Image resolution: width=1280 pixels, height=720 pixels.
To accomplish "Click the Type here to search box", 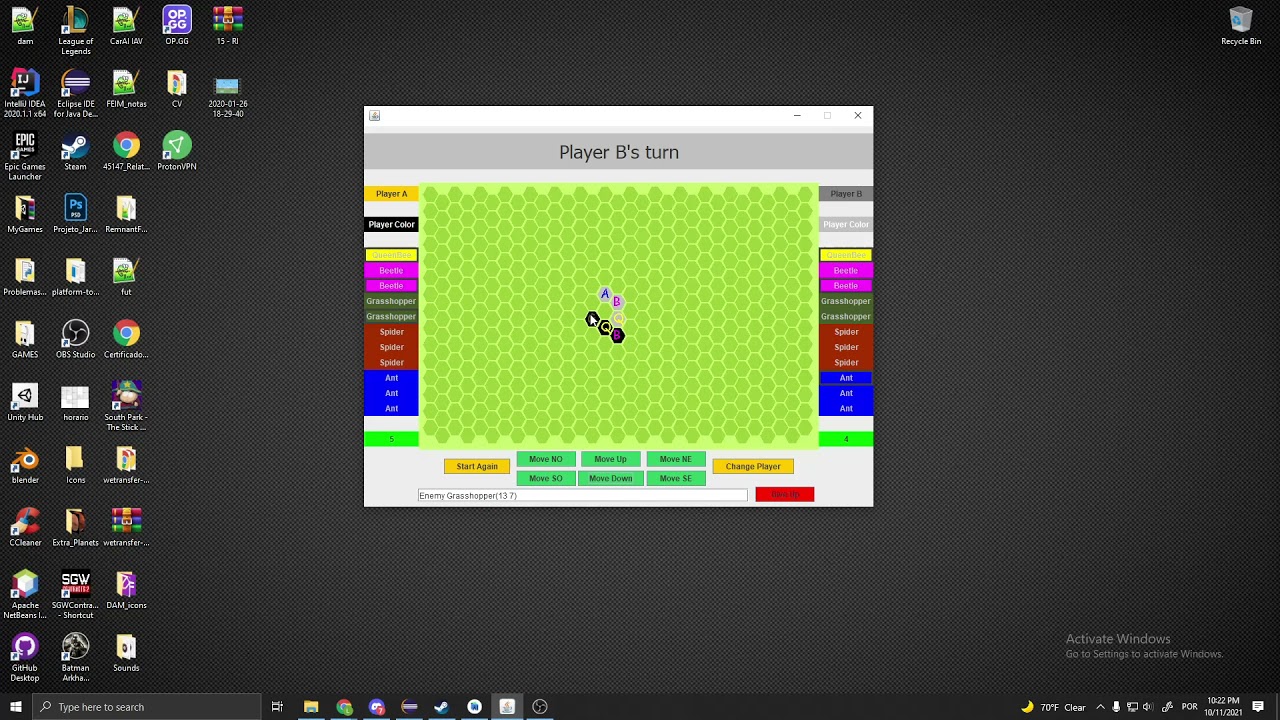I will (146, 707).
